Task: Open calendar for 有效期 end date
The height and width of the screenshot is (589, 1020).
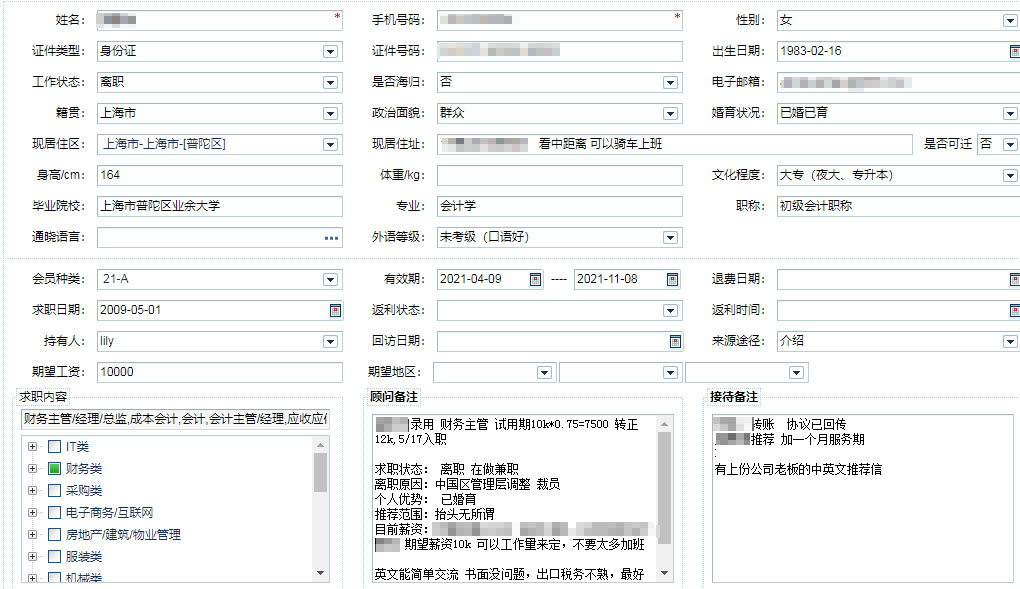Action: 673,279
